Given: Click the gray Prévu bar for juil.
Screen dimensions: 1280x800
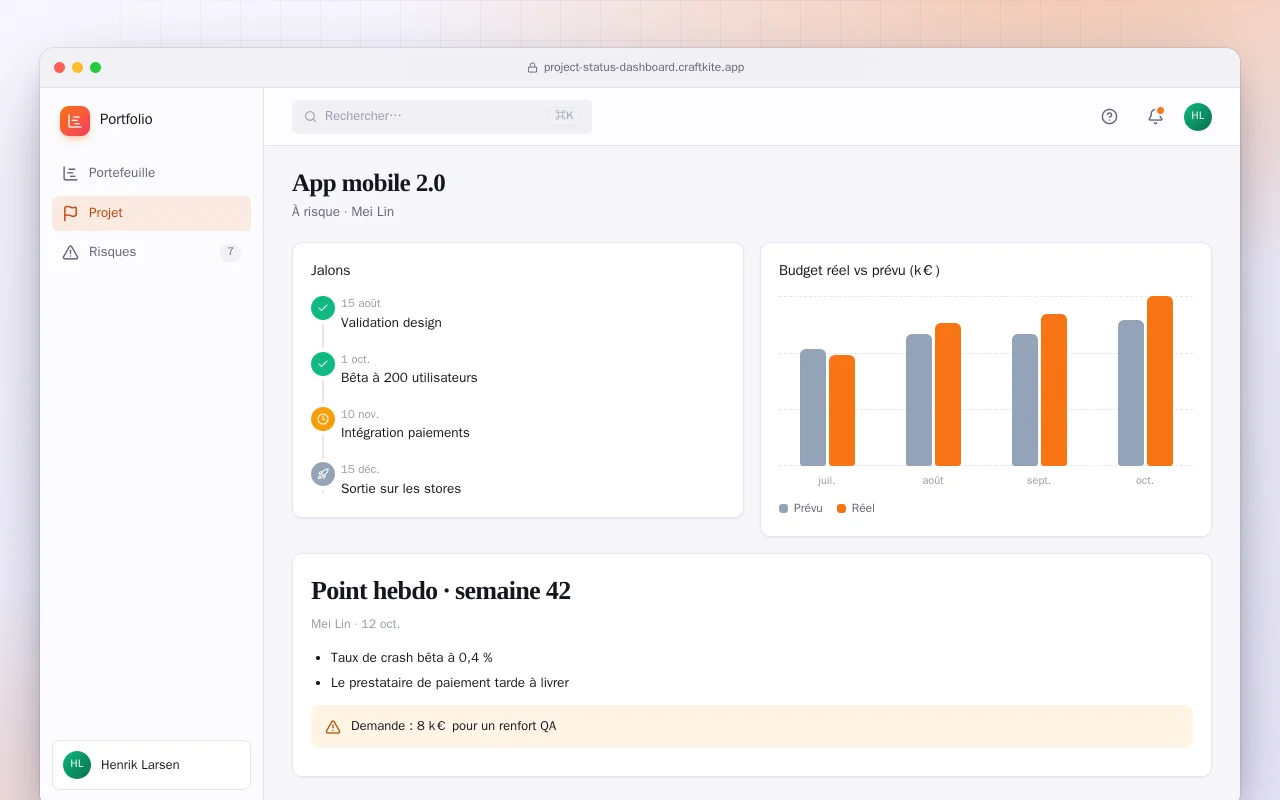Looking at the screenshot, I should click(813, 408).
